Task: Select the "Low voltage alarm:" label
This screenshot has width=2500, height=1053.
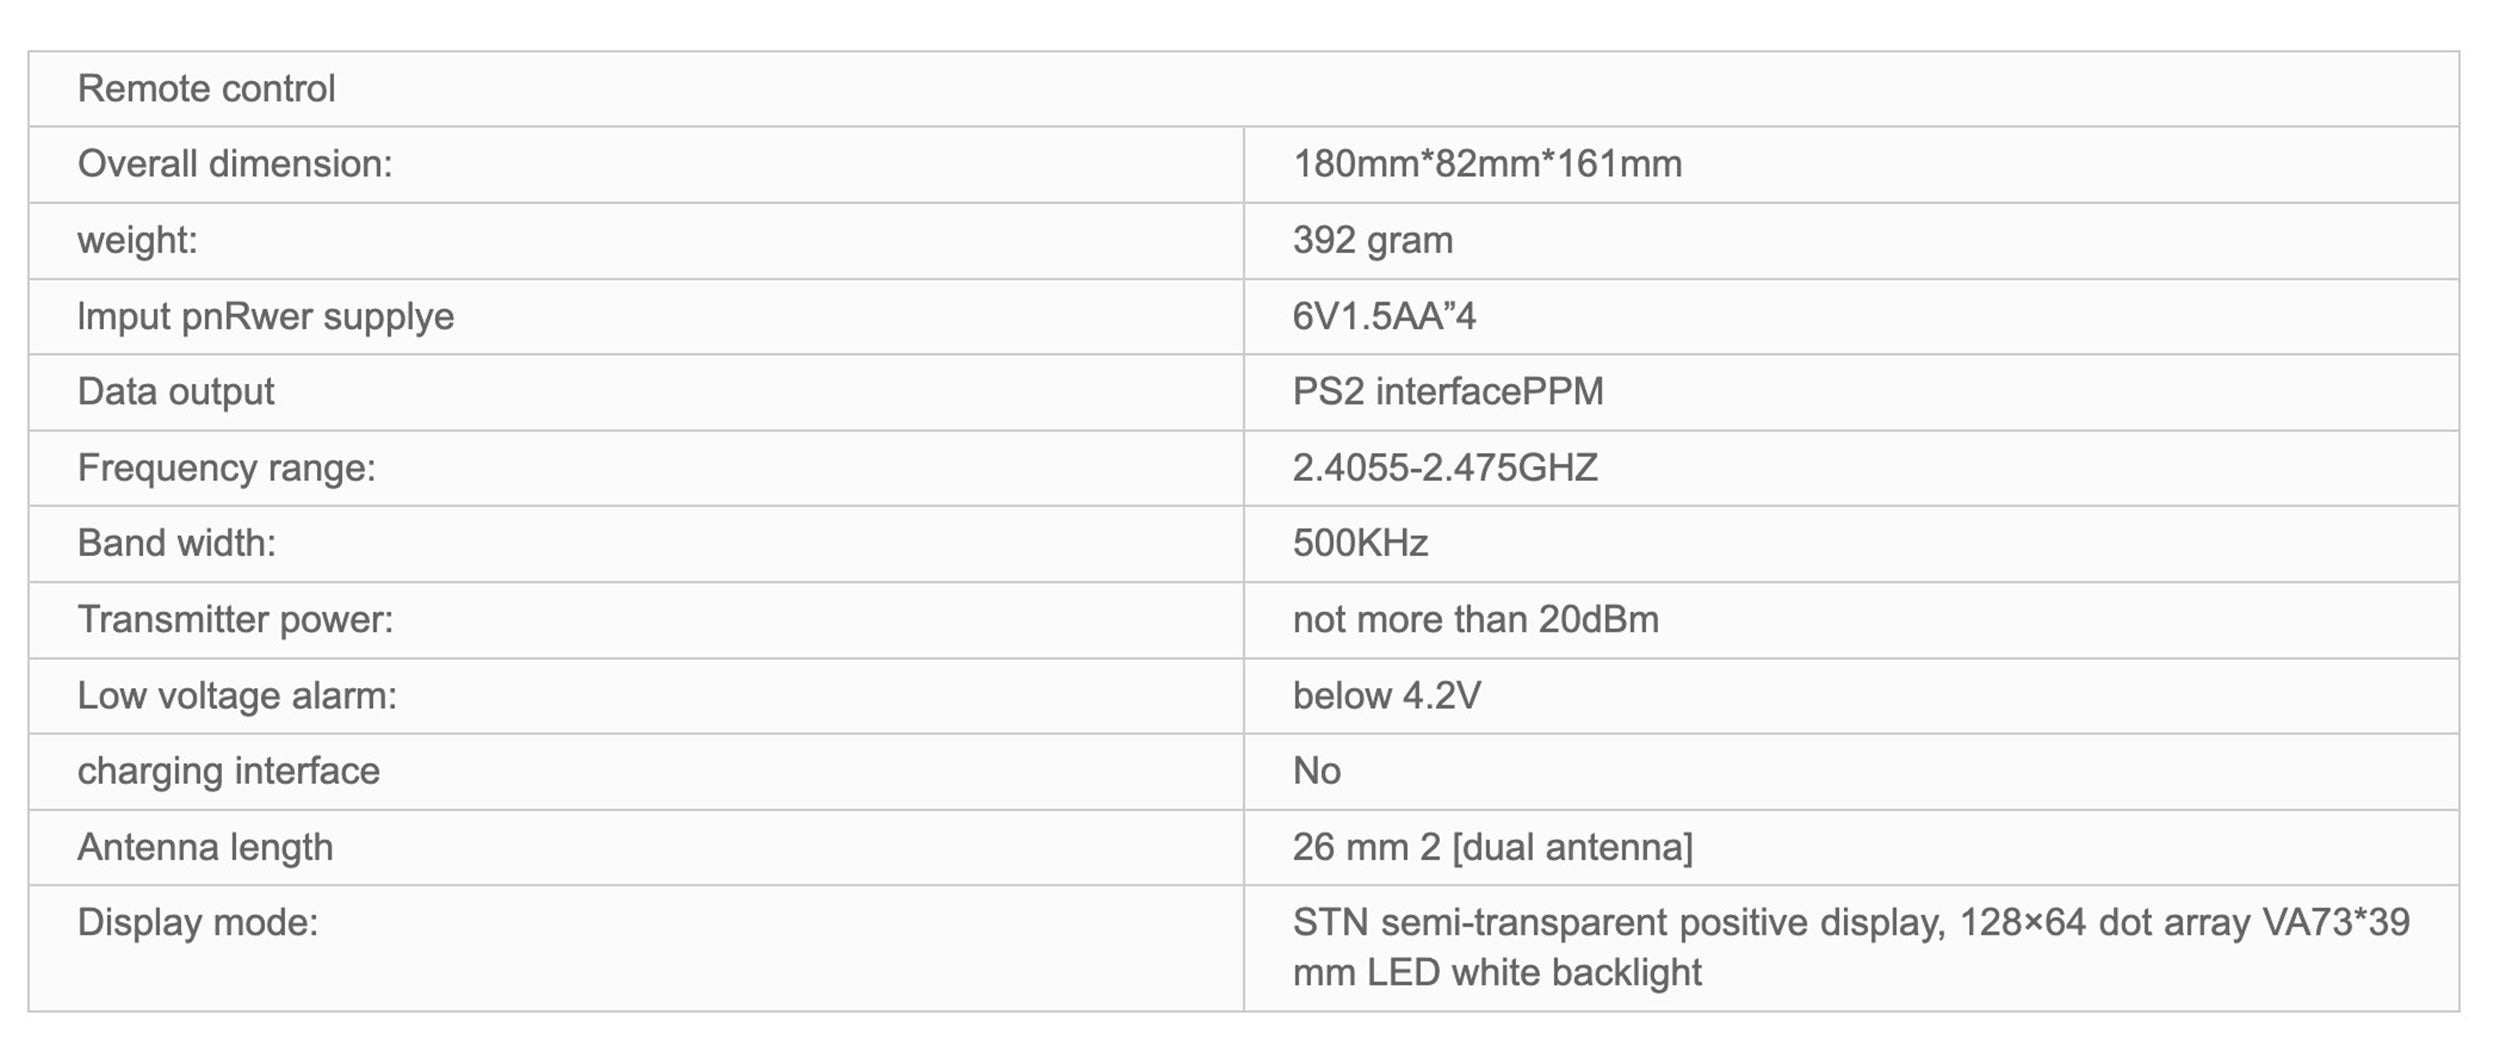Action: (237, 696)
